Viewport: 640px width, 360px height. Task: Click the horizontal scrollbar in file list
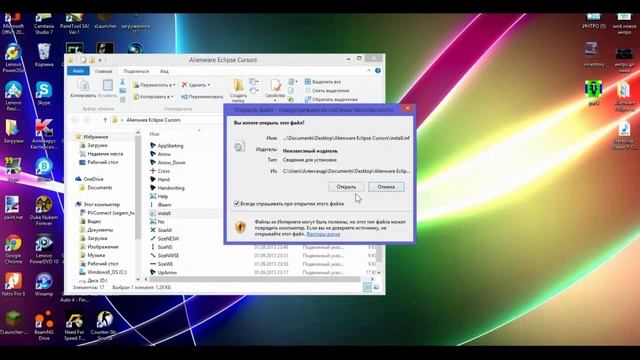point(255,280)
